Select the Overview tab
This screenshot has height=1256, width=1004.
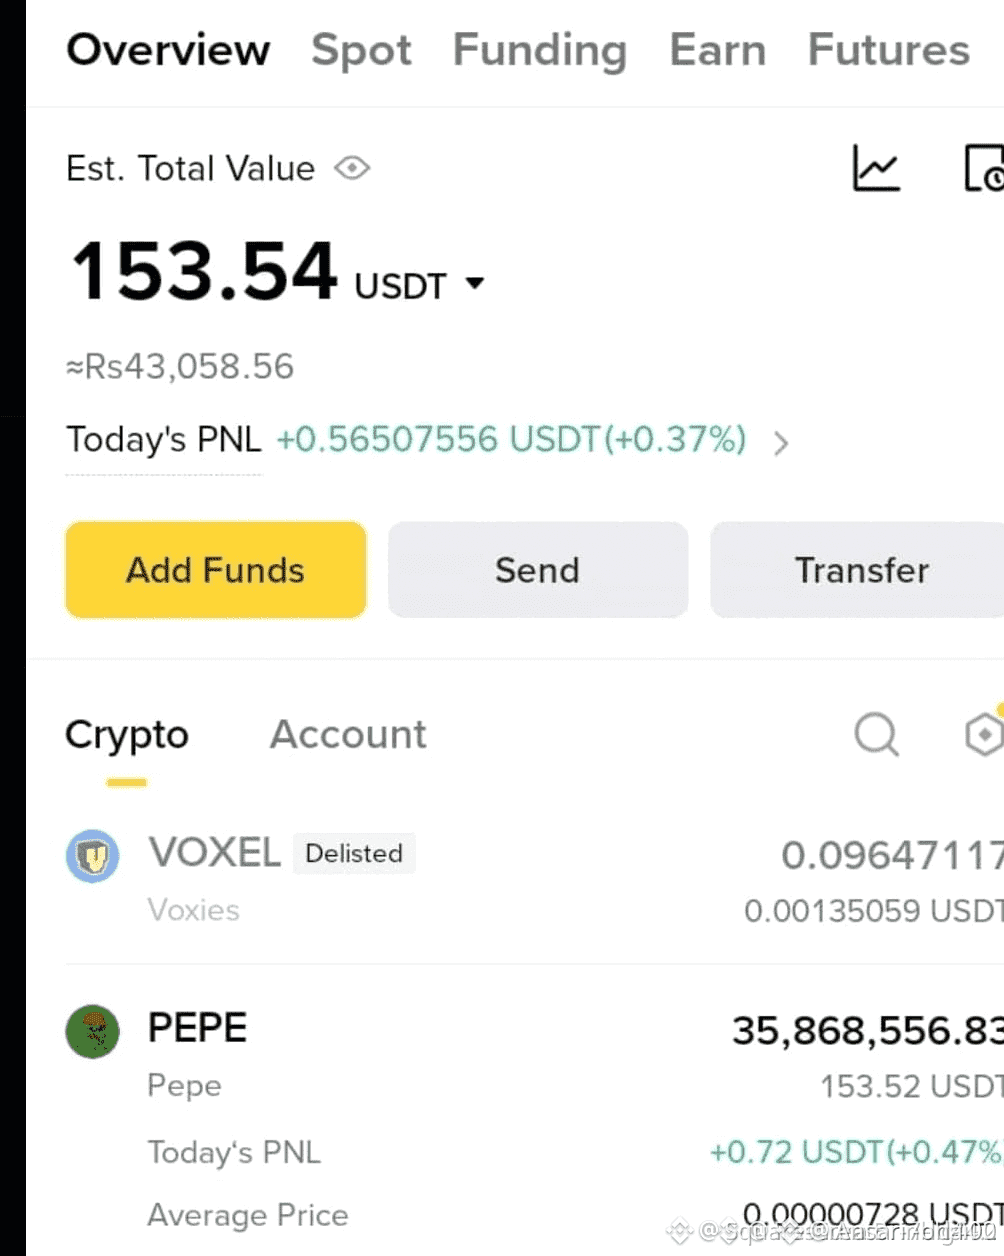(x=168, y=50)
